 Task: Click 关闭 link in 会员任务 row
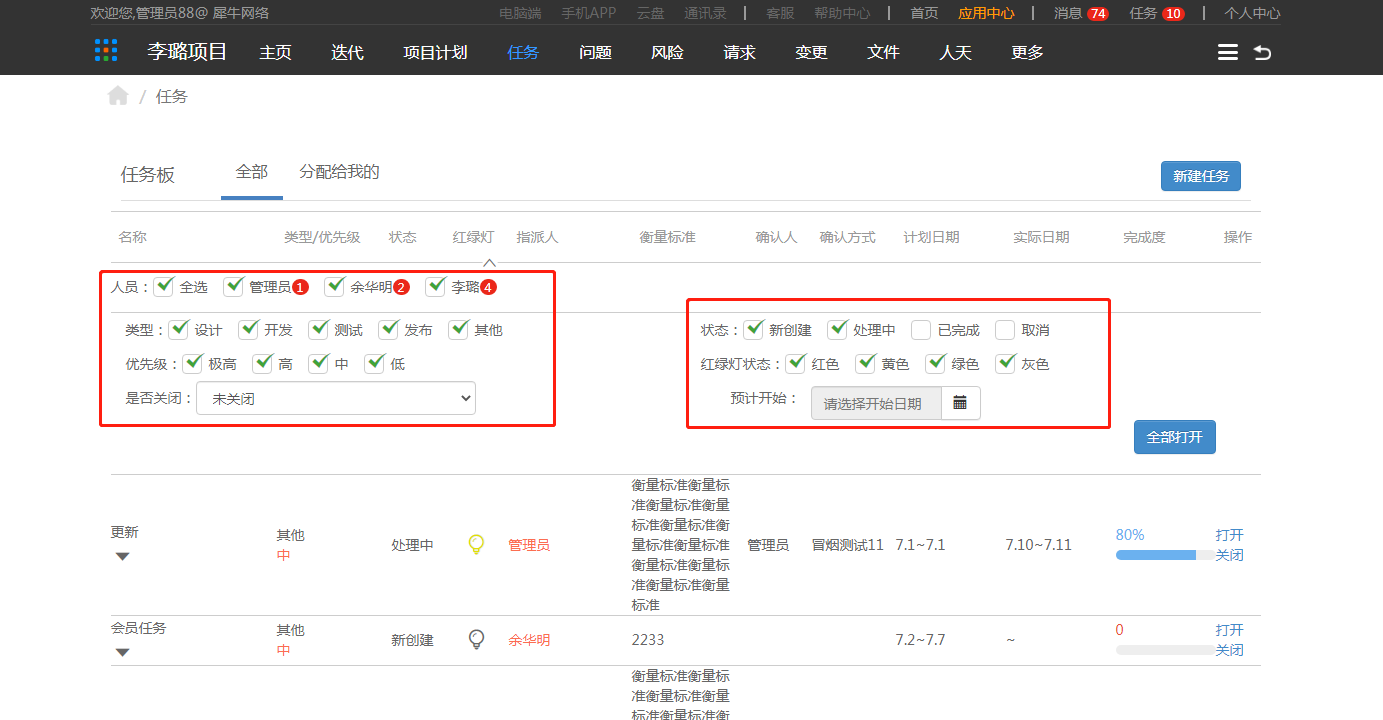coord(1230,650)
